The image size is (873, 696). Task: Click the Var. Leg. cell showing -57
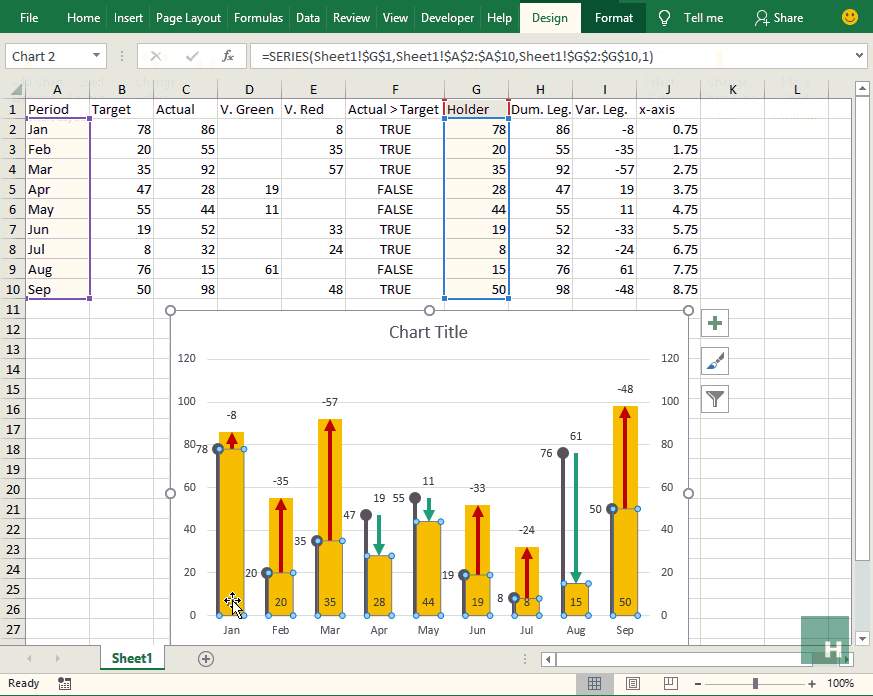click(x=605, y=169)
